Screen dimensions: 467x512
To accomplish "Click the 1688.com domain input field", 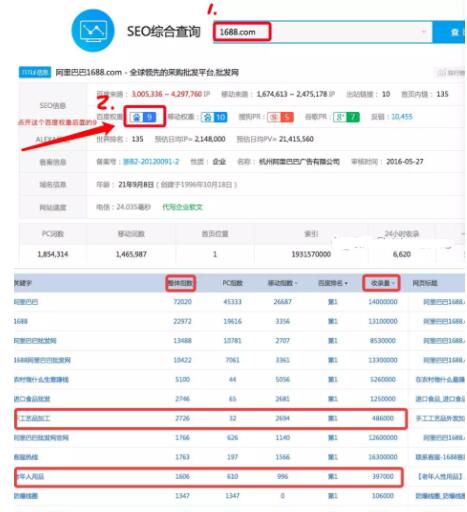I will click(322, 32).
